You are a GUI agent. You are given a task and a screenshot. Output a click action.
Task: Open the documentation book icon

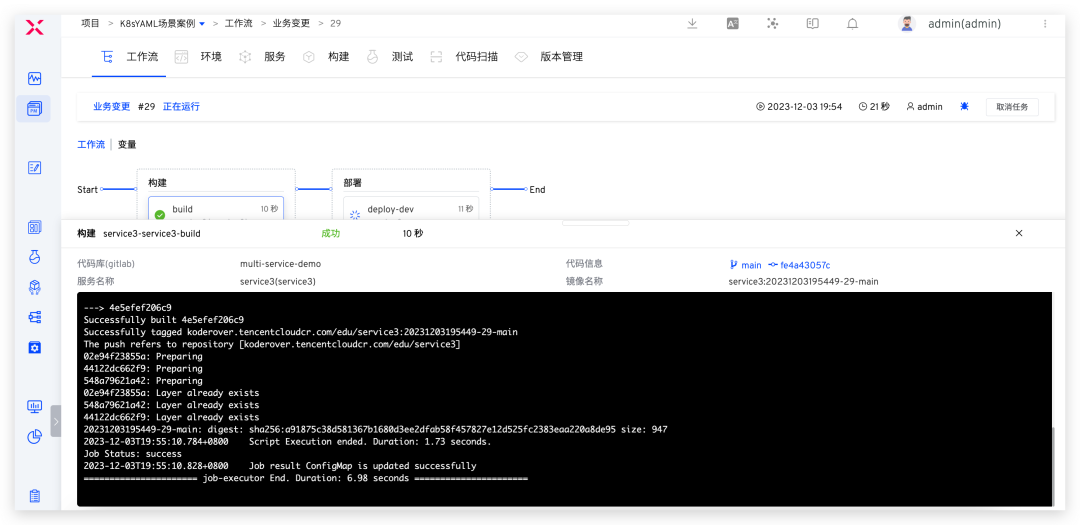tap(813, 23)
